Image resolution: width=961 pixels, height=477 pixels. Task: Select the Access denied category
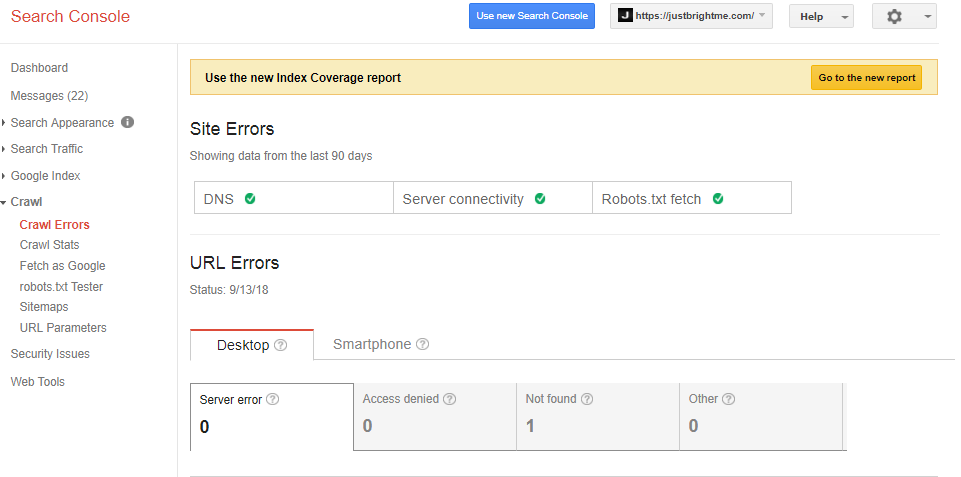(x=435, y=417)
